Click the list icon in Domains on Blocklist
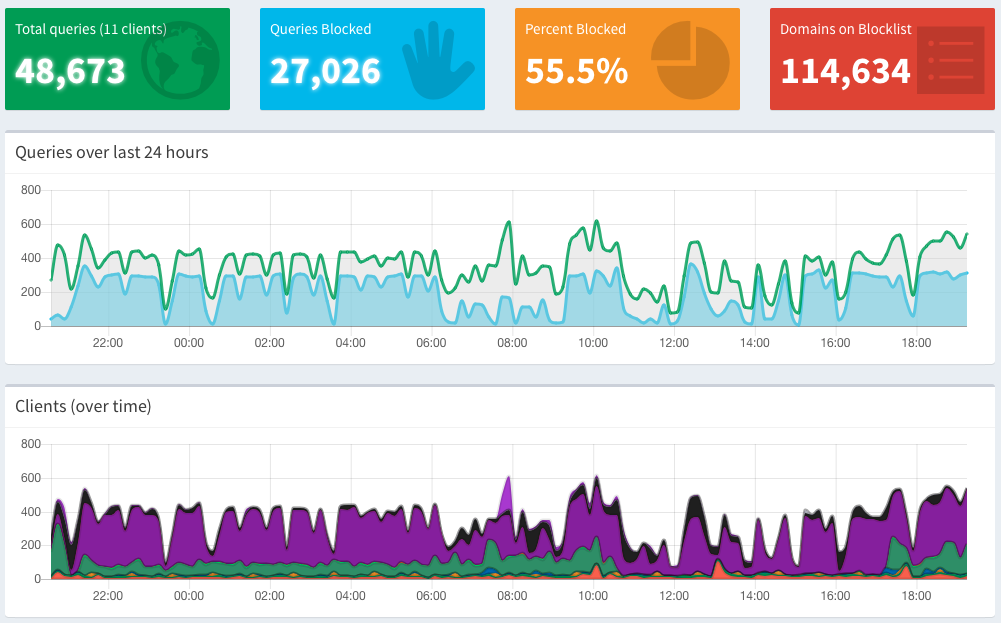This screenshot has height=623, width=1001. 945,60
